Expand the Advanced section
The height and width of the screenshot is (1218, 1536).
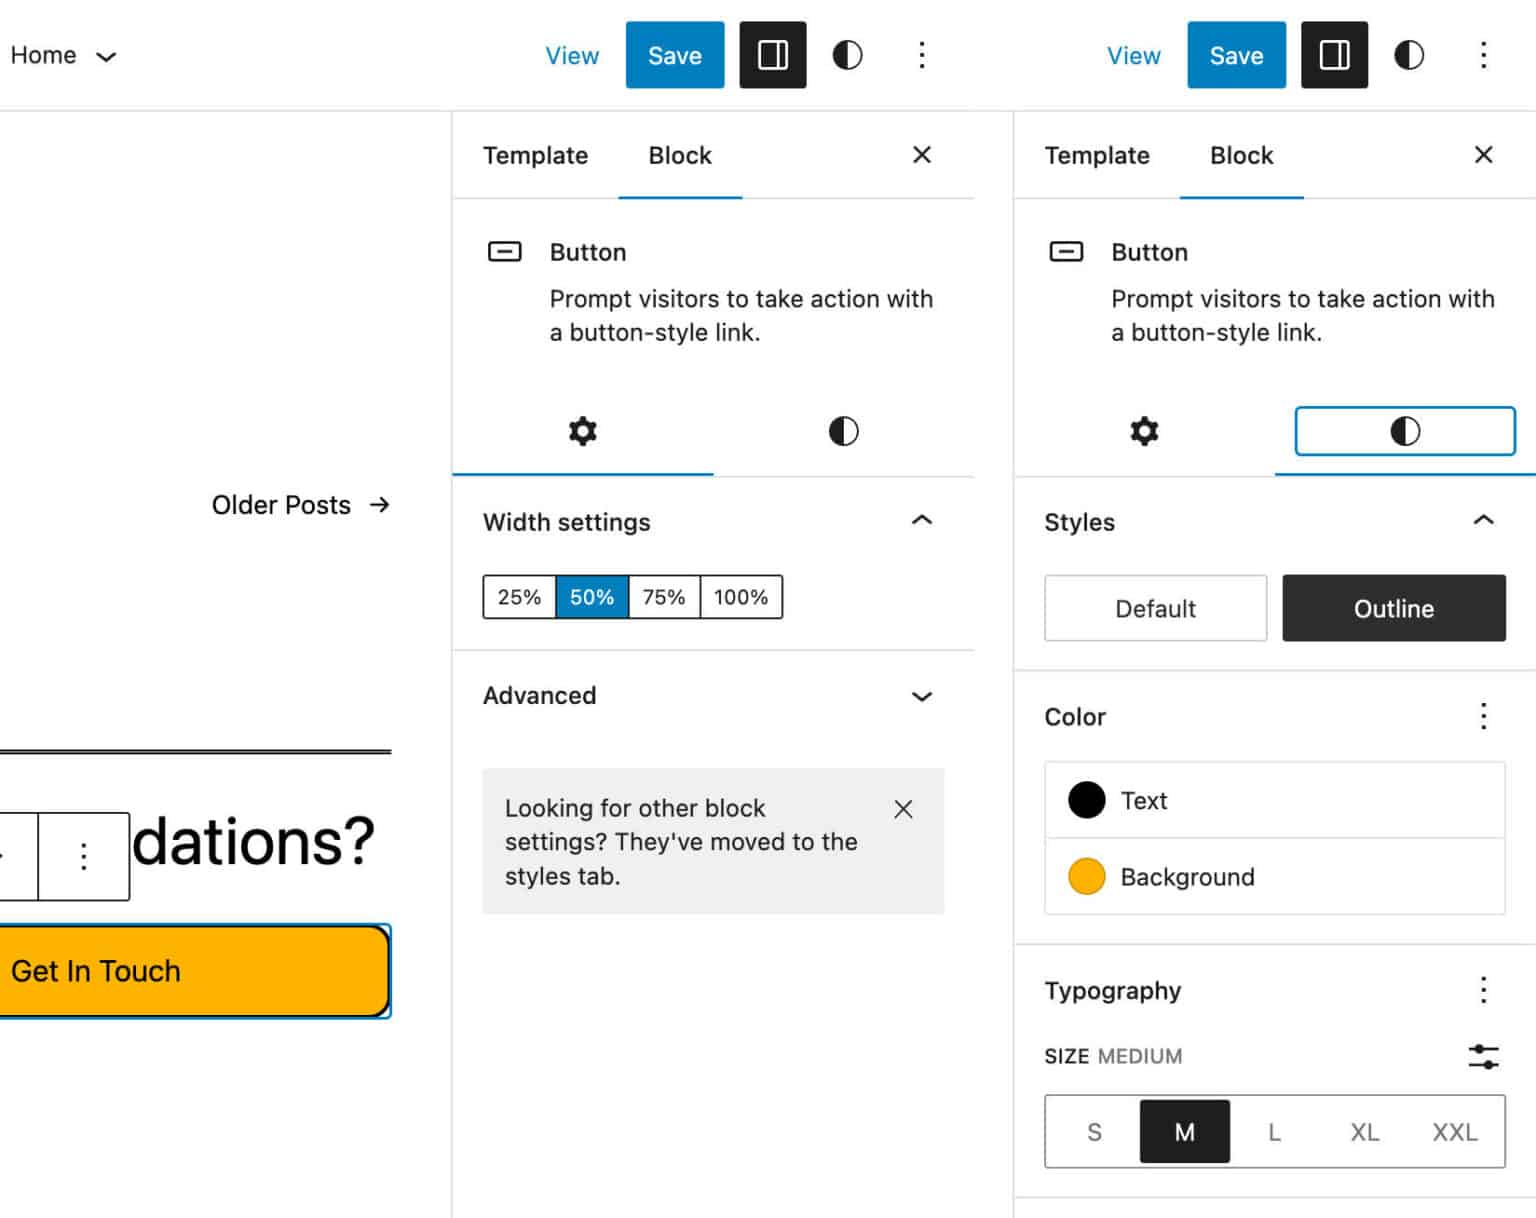click(921, 696)
